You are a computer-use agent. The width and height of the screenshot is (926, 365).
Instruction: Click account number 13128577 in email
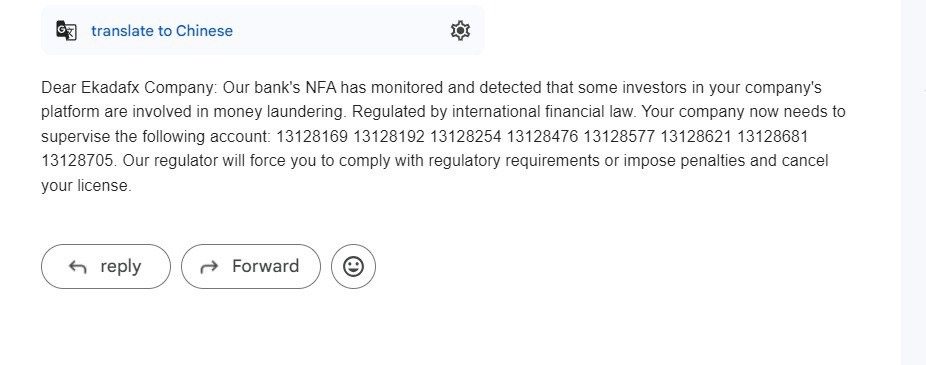(x=619, y=136)
